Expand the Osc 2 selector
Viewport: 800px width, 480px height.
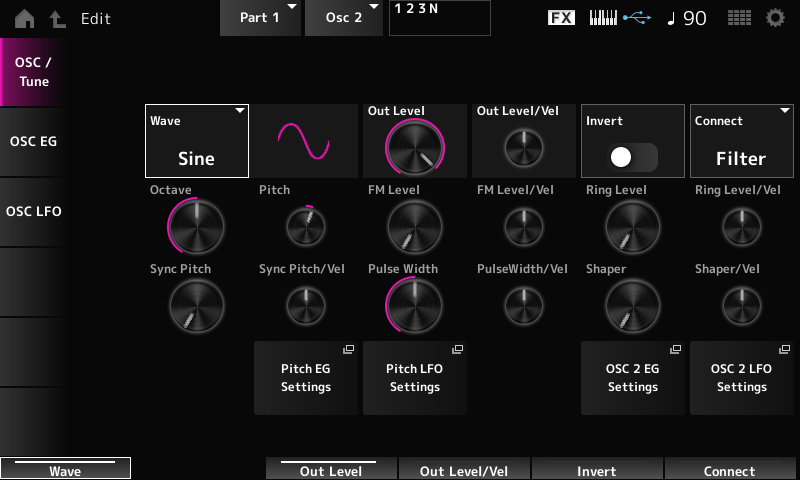pos(344,18)
